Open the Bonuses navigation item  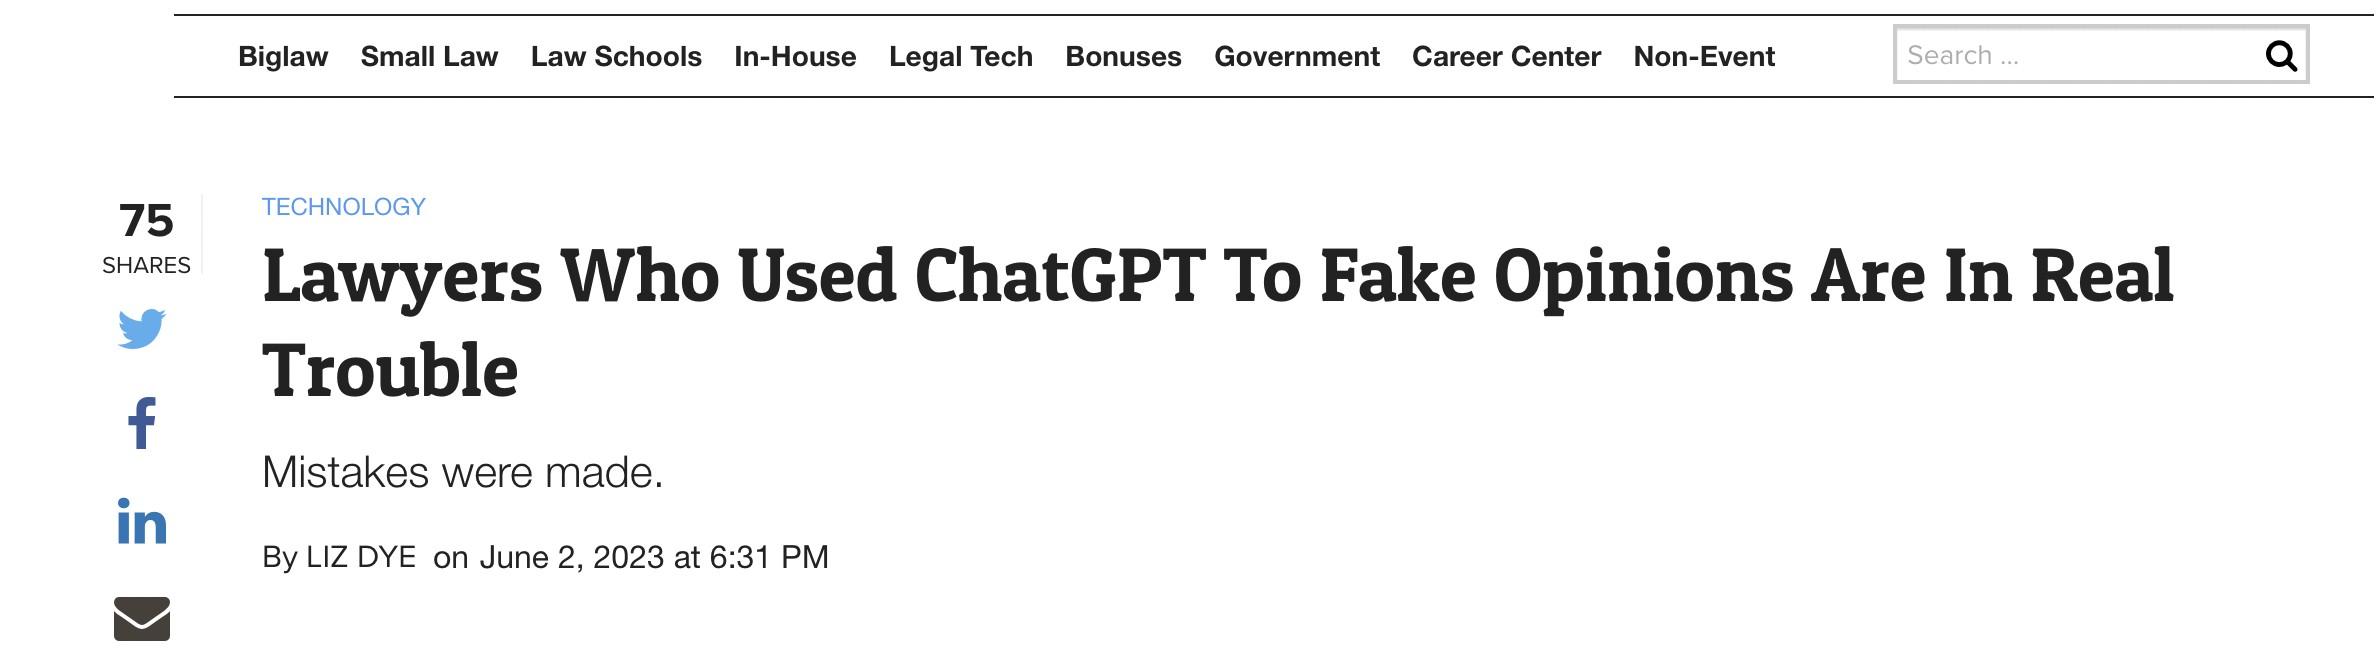click(1123, 57)
